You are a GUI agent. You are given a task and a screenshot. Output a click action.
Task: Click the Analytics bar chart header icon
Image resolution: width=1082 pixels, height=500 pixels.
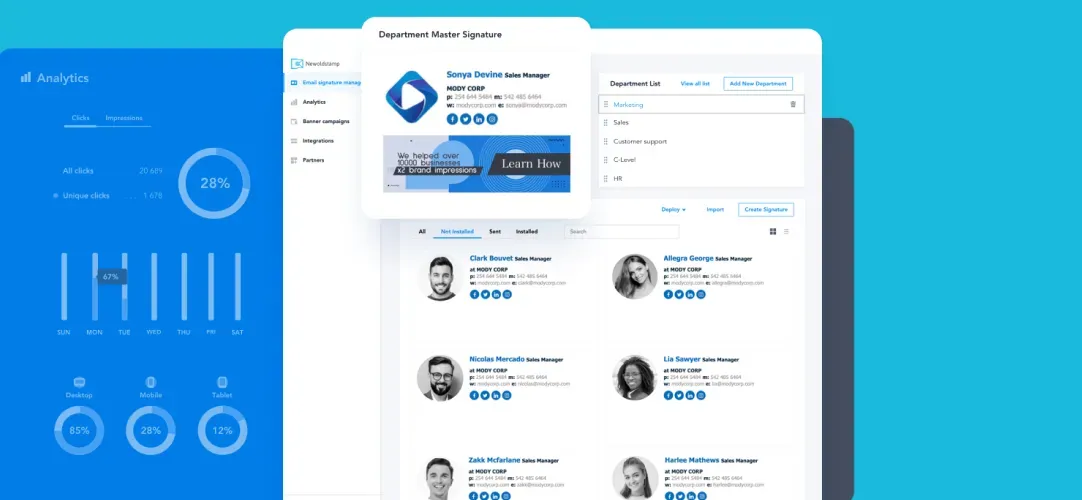pyautogui.click(x=26, y=78)
